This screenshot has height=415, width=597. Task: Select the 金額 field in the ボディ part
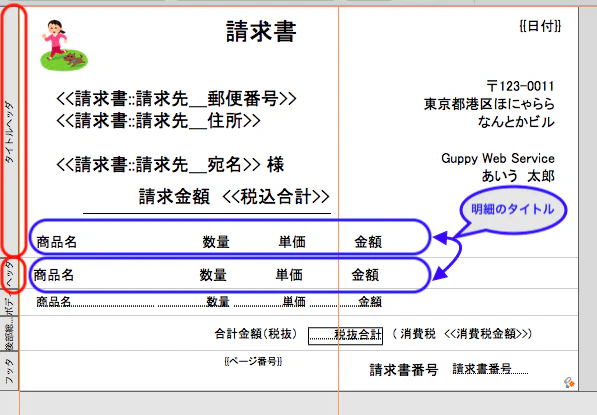(x=346, y=302)
